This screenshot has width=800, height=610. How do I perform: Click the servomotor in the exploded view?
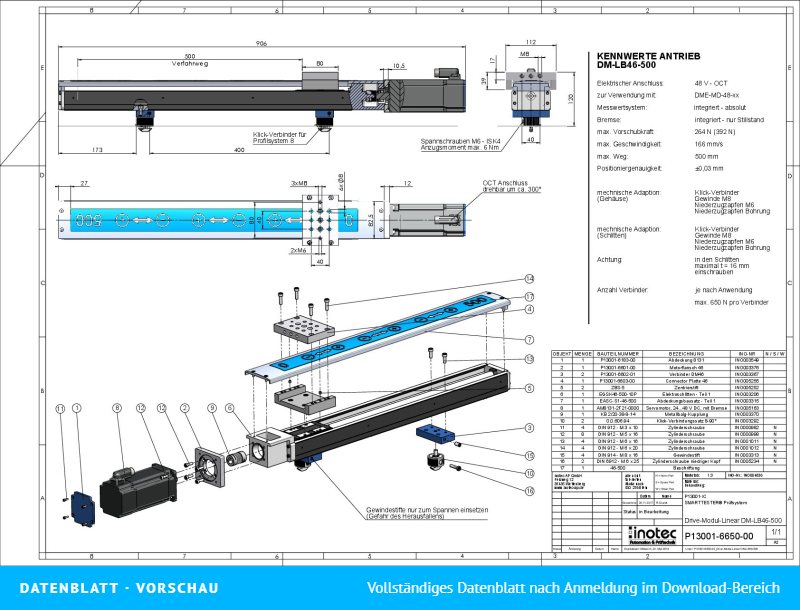138,491
